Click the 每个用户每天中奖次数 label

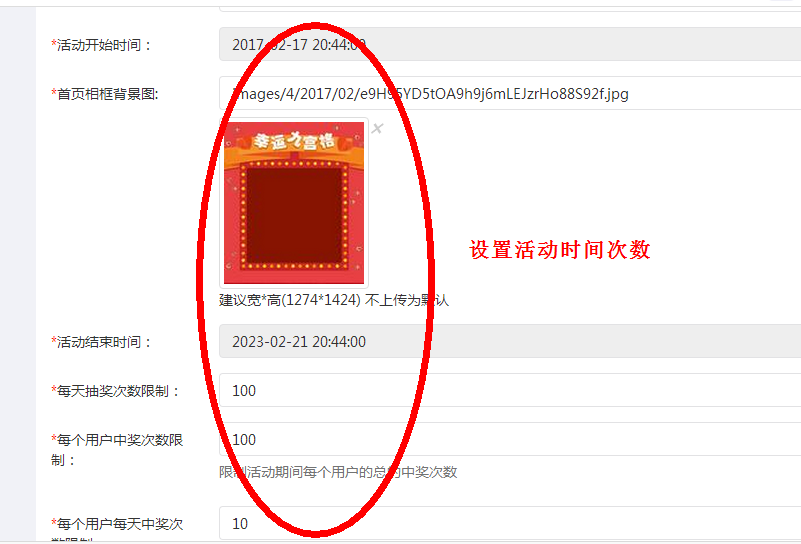click(x=117, y=530)
